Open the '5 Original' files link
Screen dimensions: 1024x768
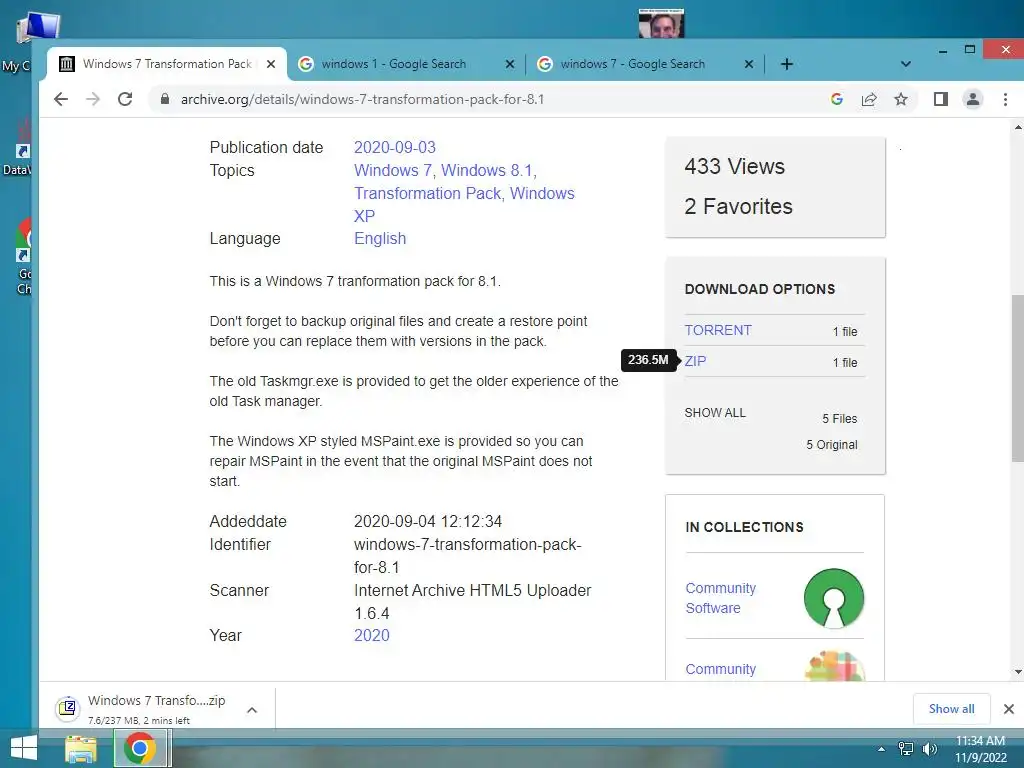click(831, 445)
